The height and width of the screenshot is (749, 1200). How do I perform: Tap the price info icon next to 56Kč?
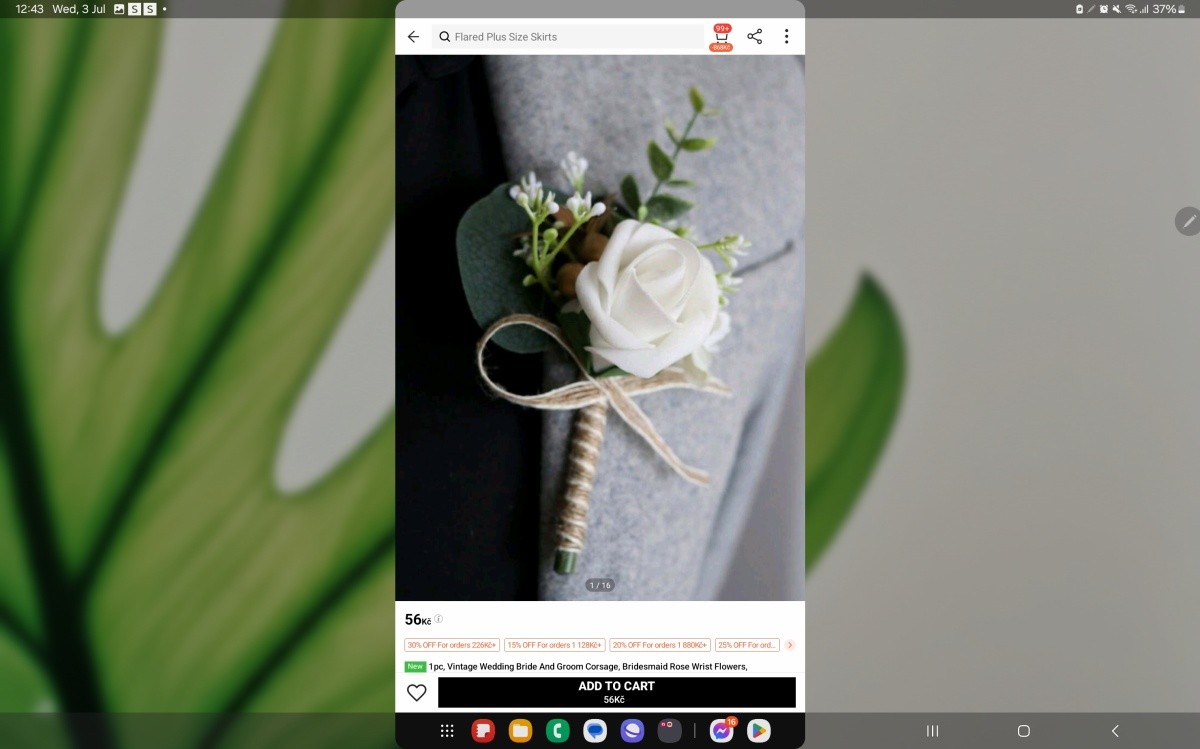[x=438, y=619]
